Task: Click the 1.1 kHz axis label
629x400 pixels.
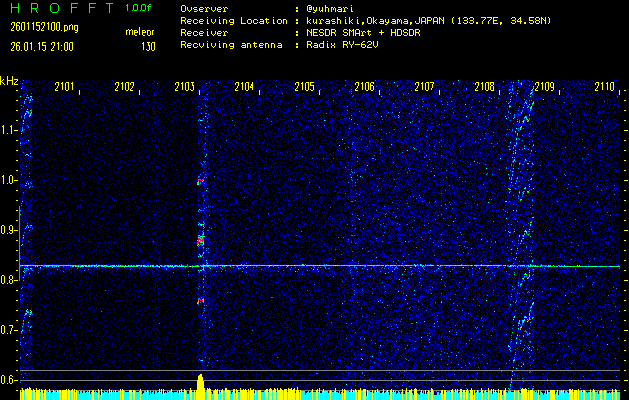Action: pos(7,130)
